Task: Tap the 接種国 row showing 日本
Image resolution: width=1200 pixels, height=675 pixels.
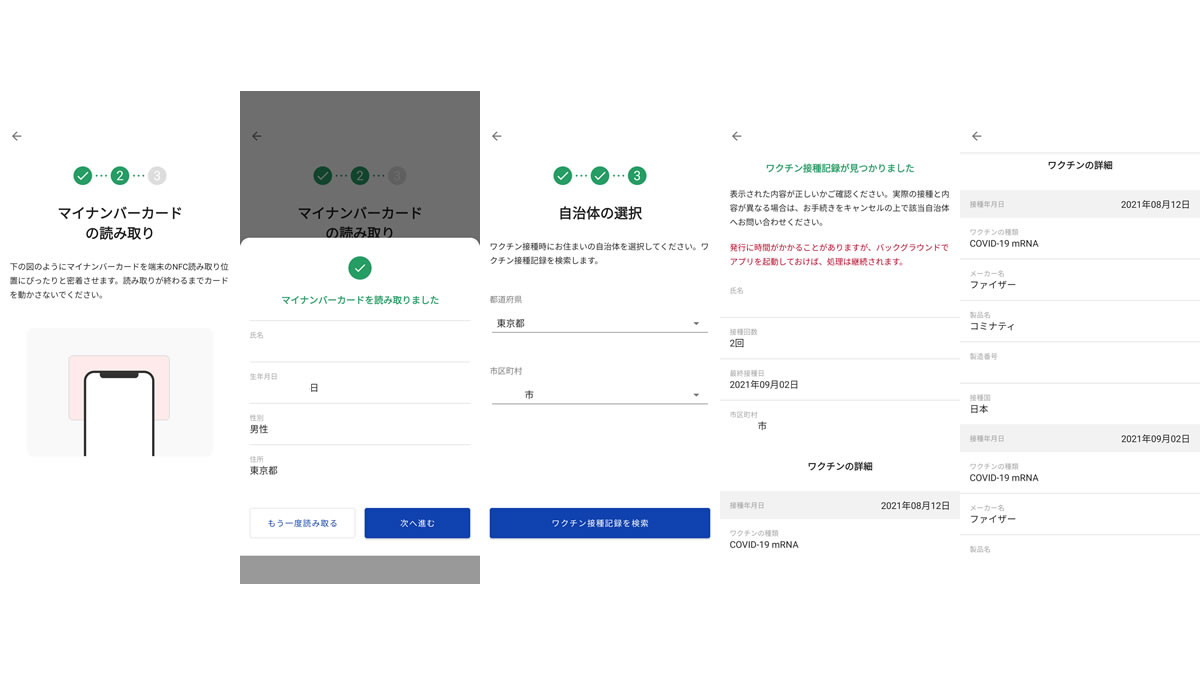Action: tap(1079, 404)
